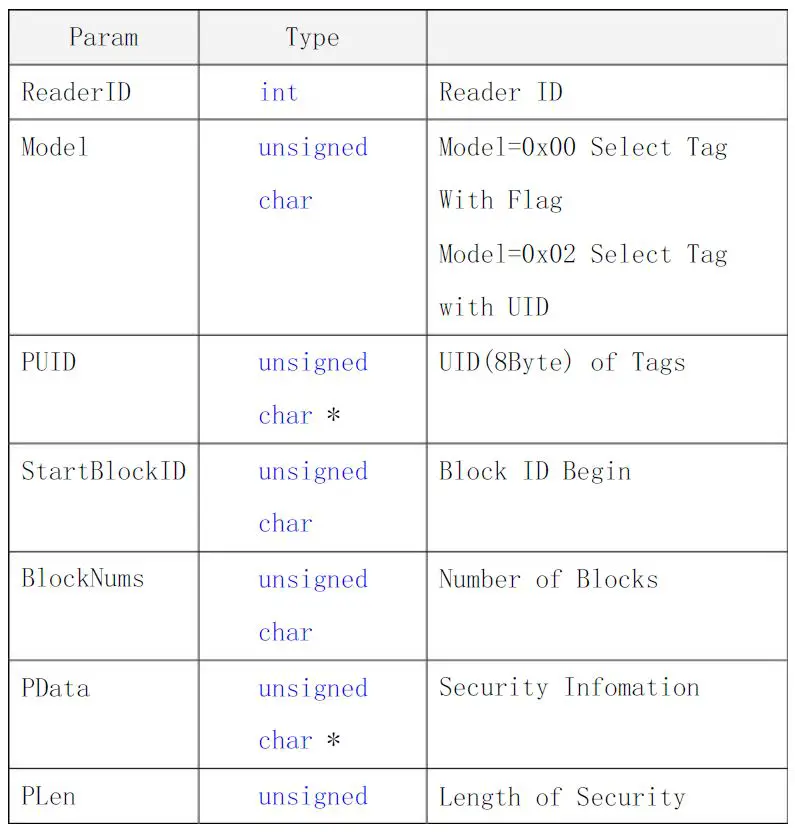
Task: Select the StartBlockID parameter name
Action: click(x=103, y=471)
